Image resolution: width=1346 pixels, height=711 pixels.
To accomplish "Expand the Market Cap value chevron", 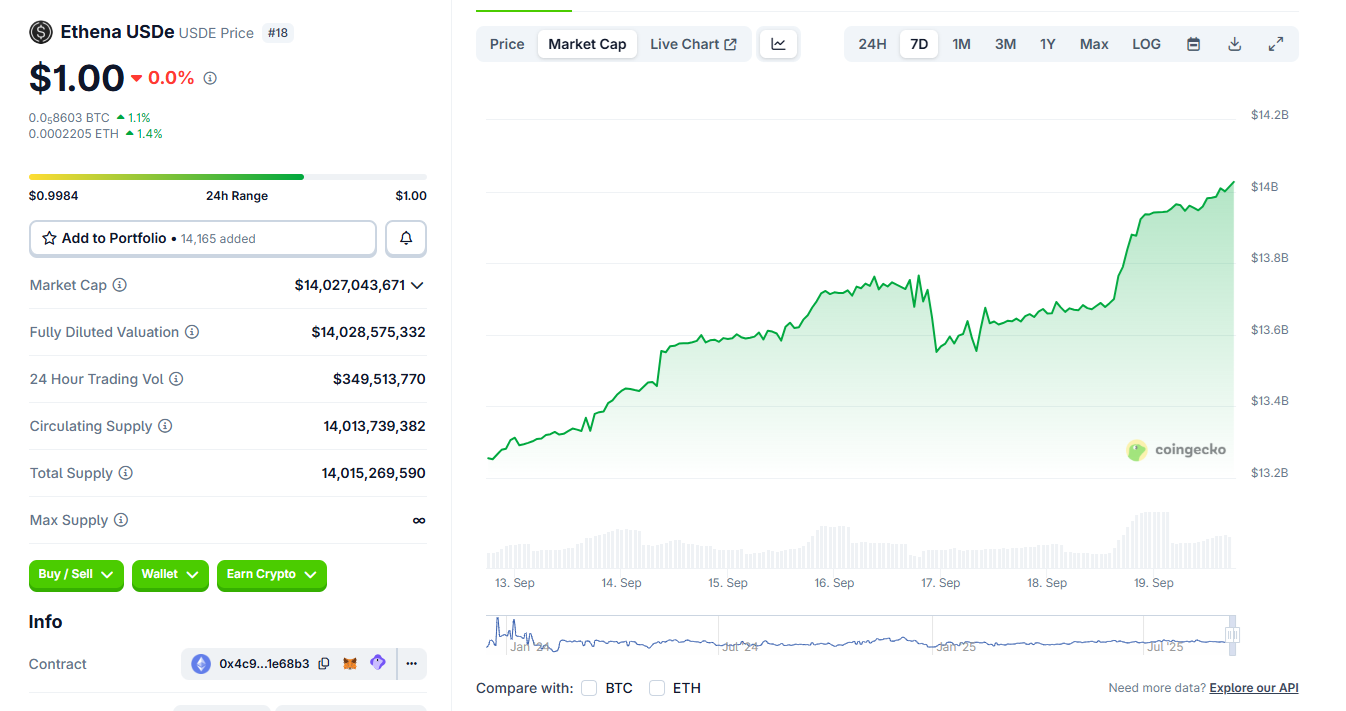I will [x=417, y=285].
